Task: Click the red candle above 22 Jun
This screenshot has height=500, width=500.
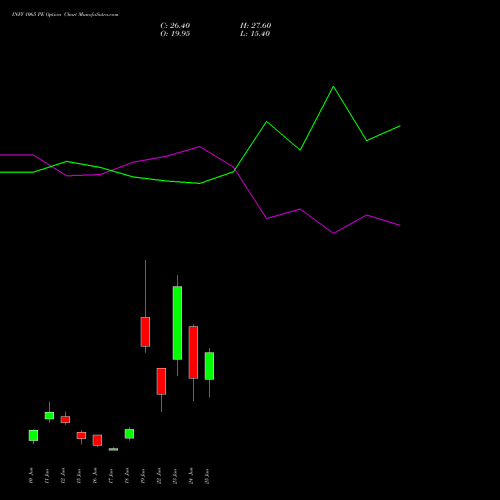Action: [161, 381]
